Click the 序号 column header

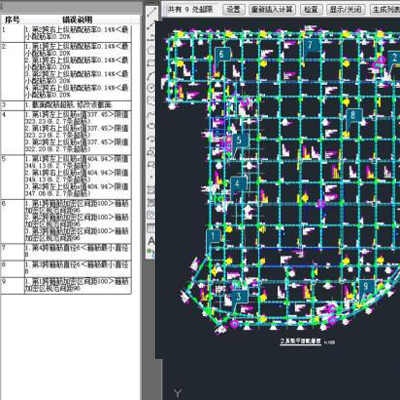pos(12,20)
